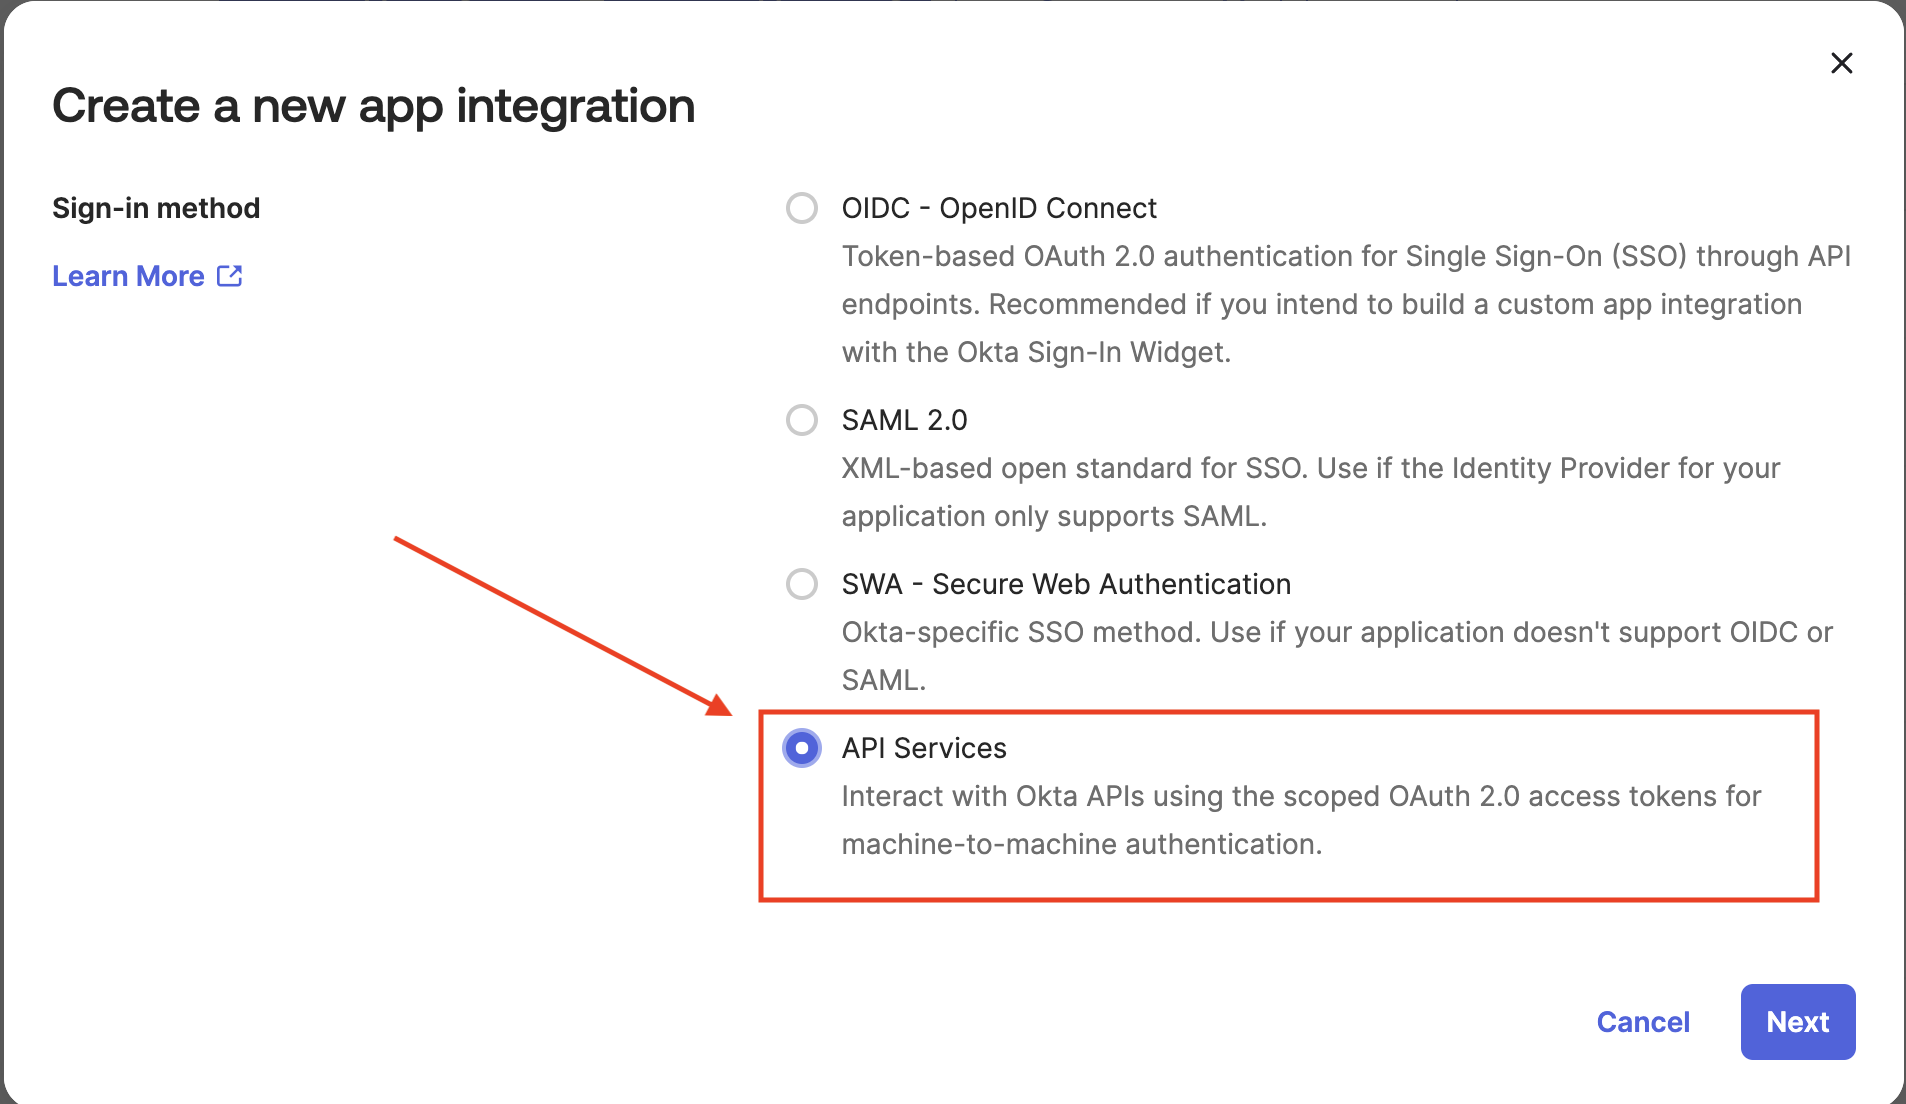The image size is (1906, 1104).
Task: Click the Token-based OAuth 2.0 description paragraph
Action: point(1346,304)
